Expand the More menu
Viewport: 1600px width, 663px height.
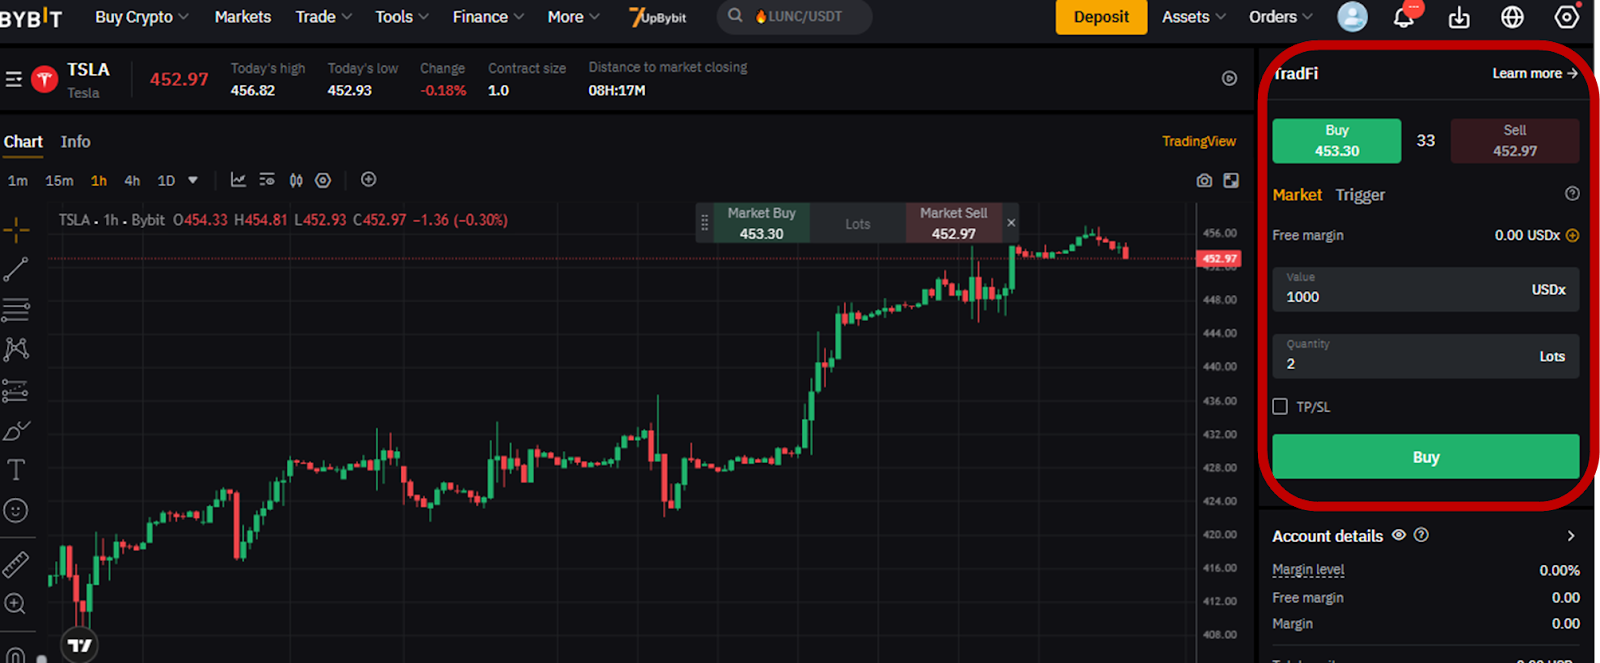click(x=574, y=17)
